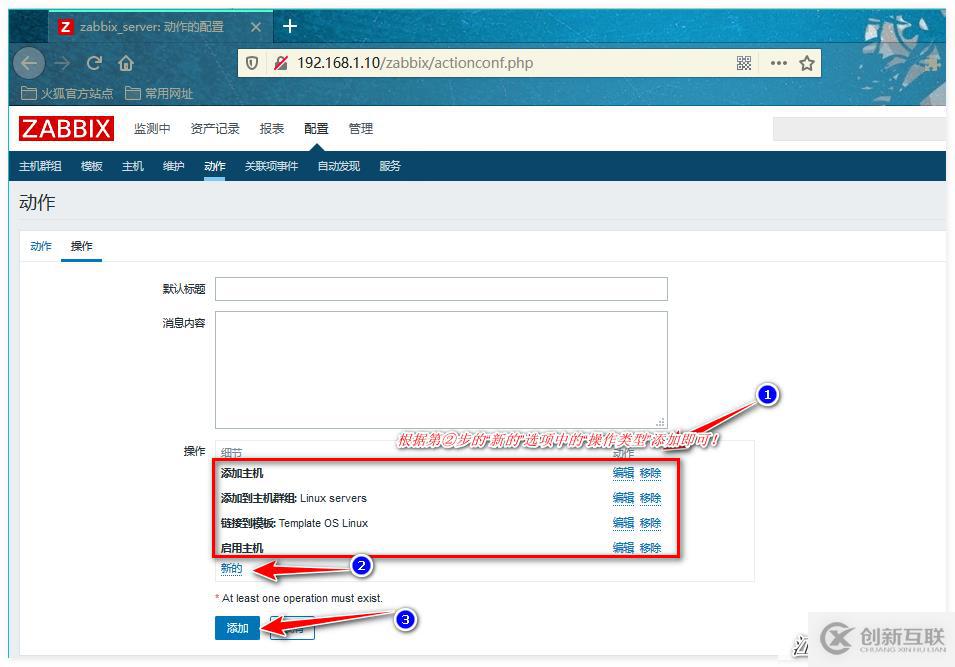Click the 'Template OS Linux' operation text
Image resolution: width=955 pixels, height=667 pixels.
pyautogui.click(x=323, y=523)
